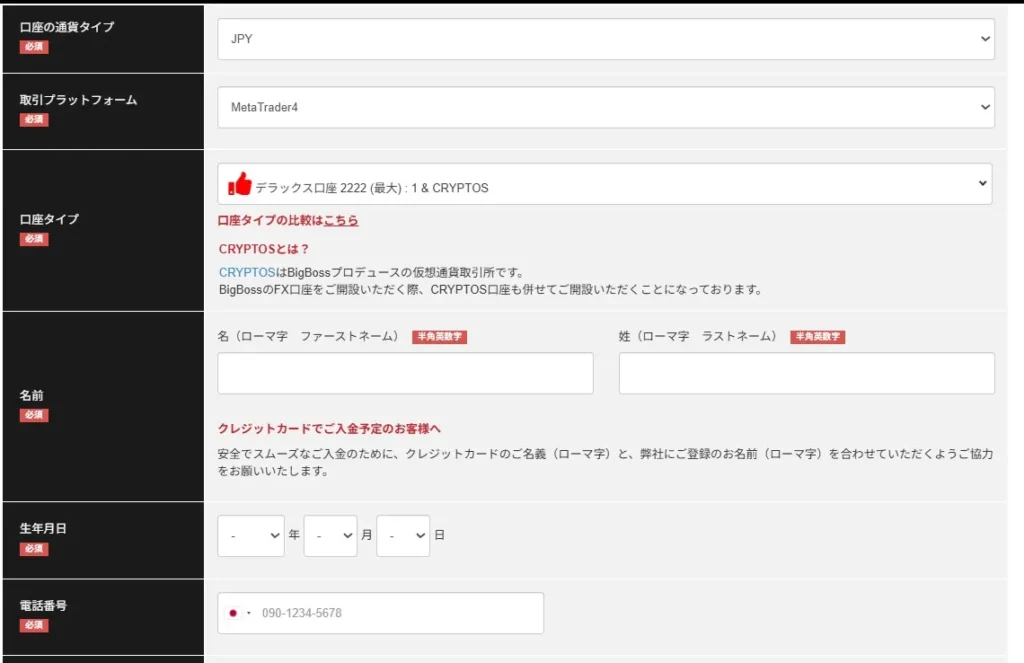Focus the first name (名 ローマ字) field

[x=406, y=373]
